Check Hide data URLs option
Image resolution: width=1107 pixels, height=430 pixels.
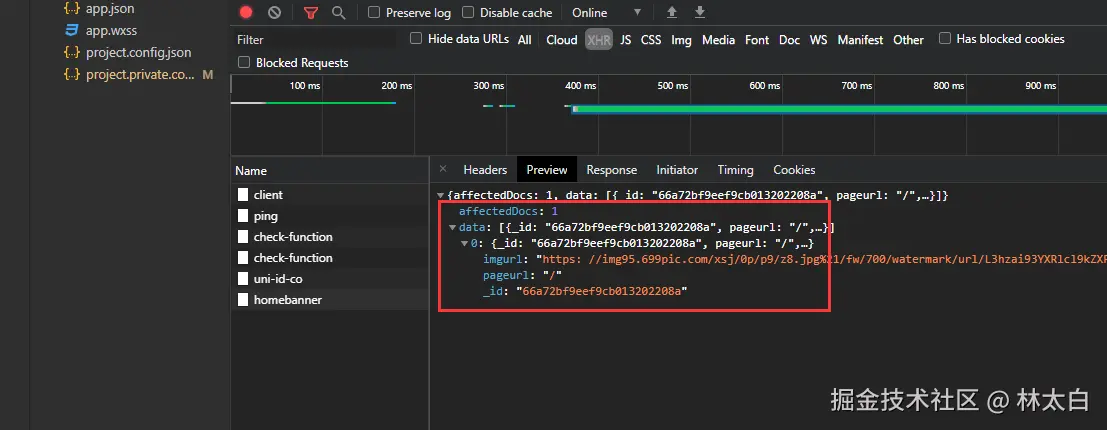pyautogui.click(x=416, y=38)
